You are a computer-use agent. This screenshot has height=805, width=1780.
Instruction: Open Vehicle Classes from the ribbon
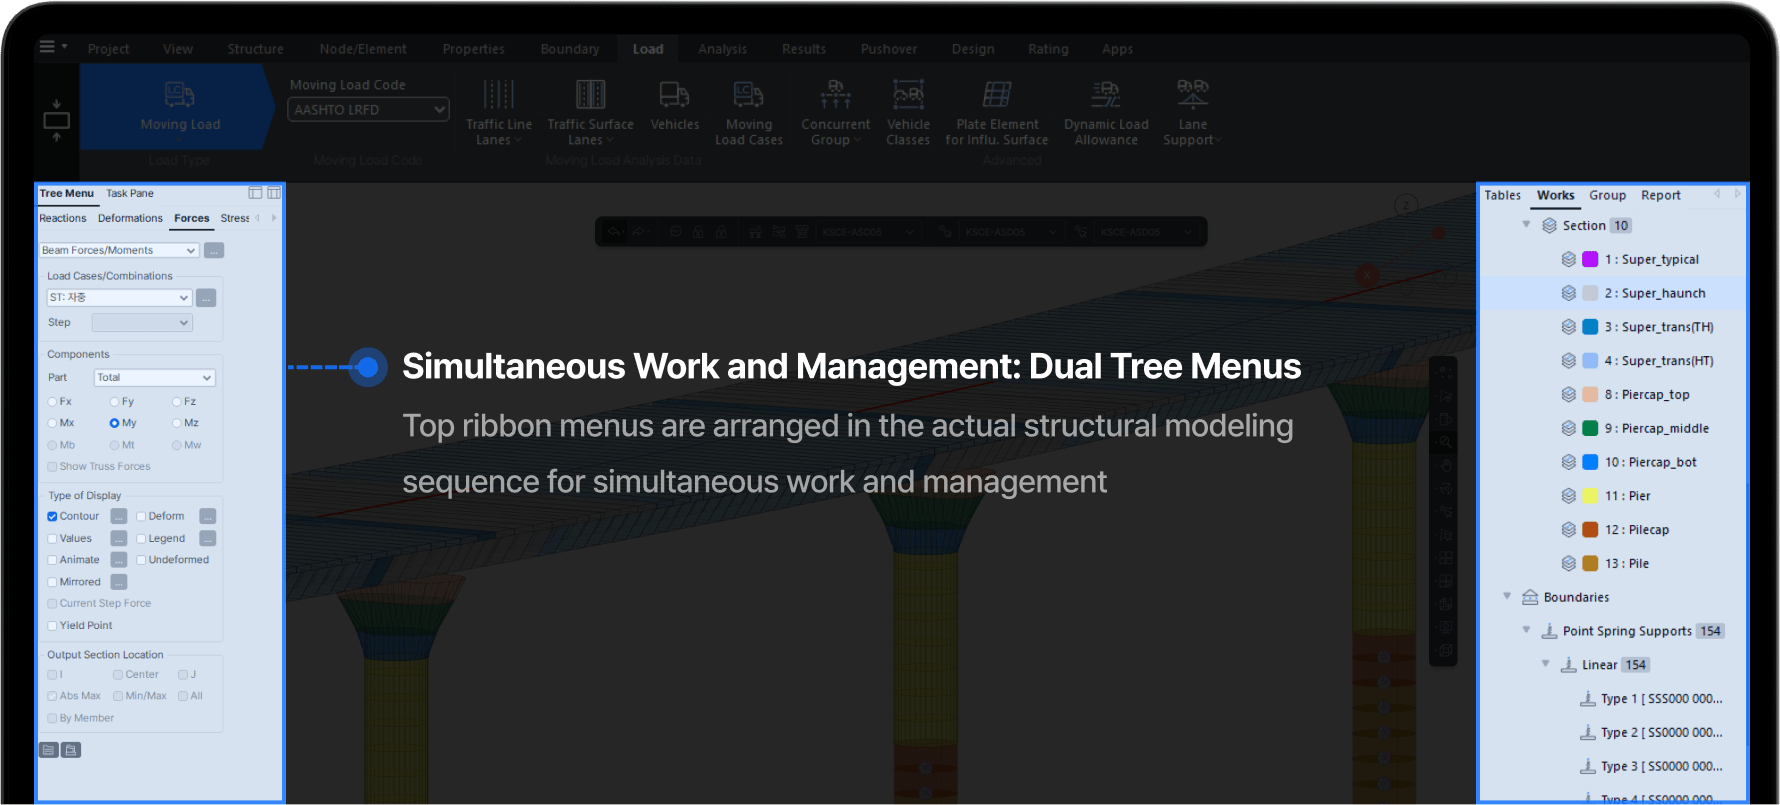pyautogui.click(x=908, y=96)
